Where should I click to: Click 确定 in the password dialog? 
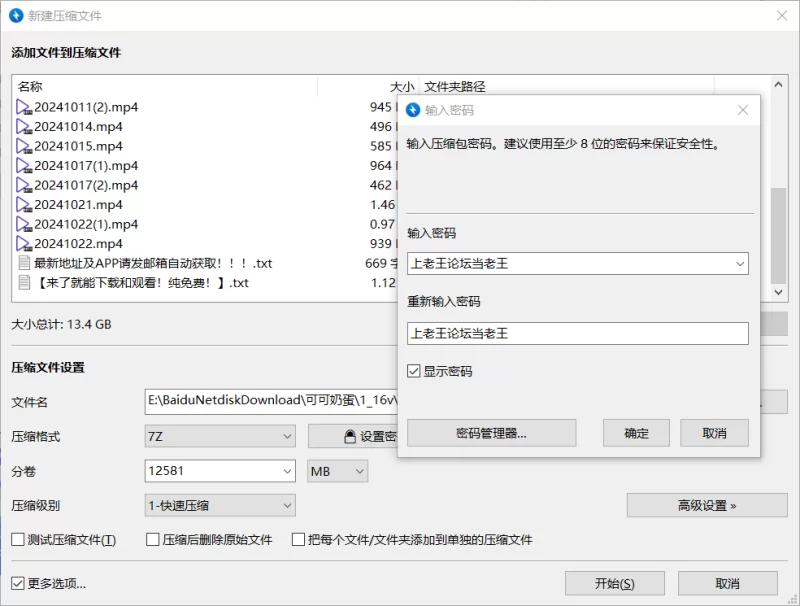point(636,434)
